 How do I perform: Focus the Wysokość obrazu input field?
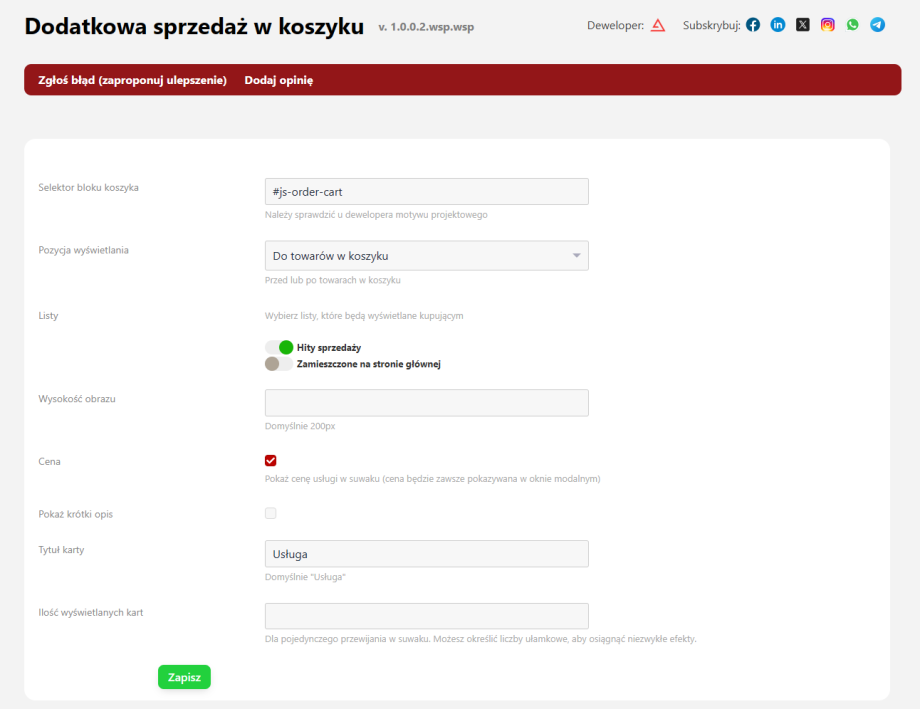[426, 403]
